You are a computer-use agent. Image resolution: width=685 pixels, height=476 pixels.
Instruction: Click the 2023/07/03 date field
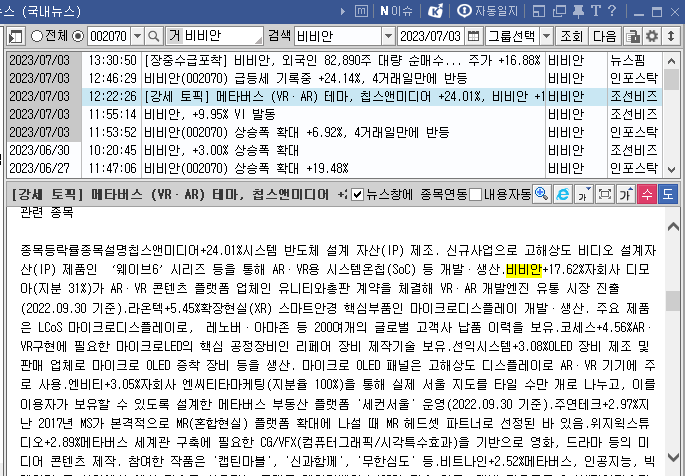431,36
